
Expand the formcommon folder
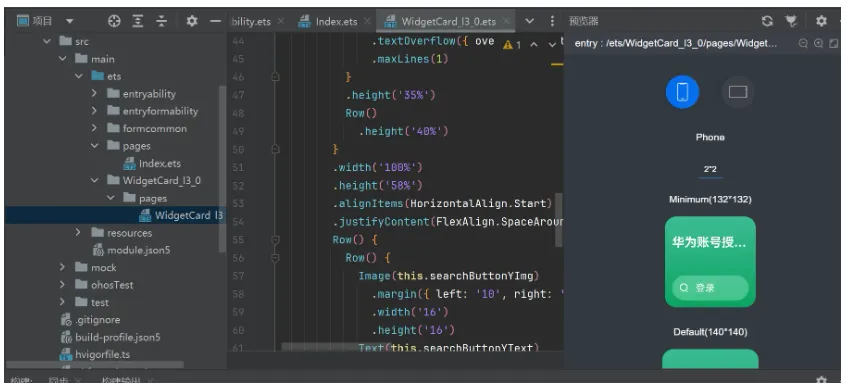(x=94, y=128)
